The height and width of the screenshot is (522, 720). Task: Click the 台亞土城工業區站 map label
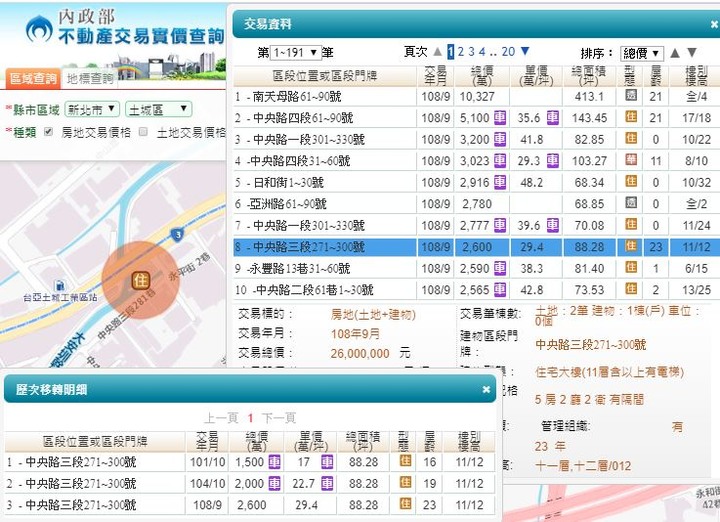[x=60, y=297]
